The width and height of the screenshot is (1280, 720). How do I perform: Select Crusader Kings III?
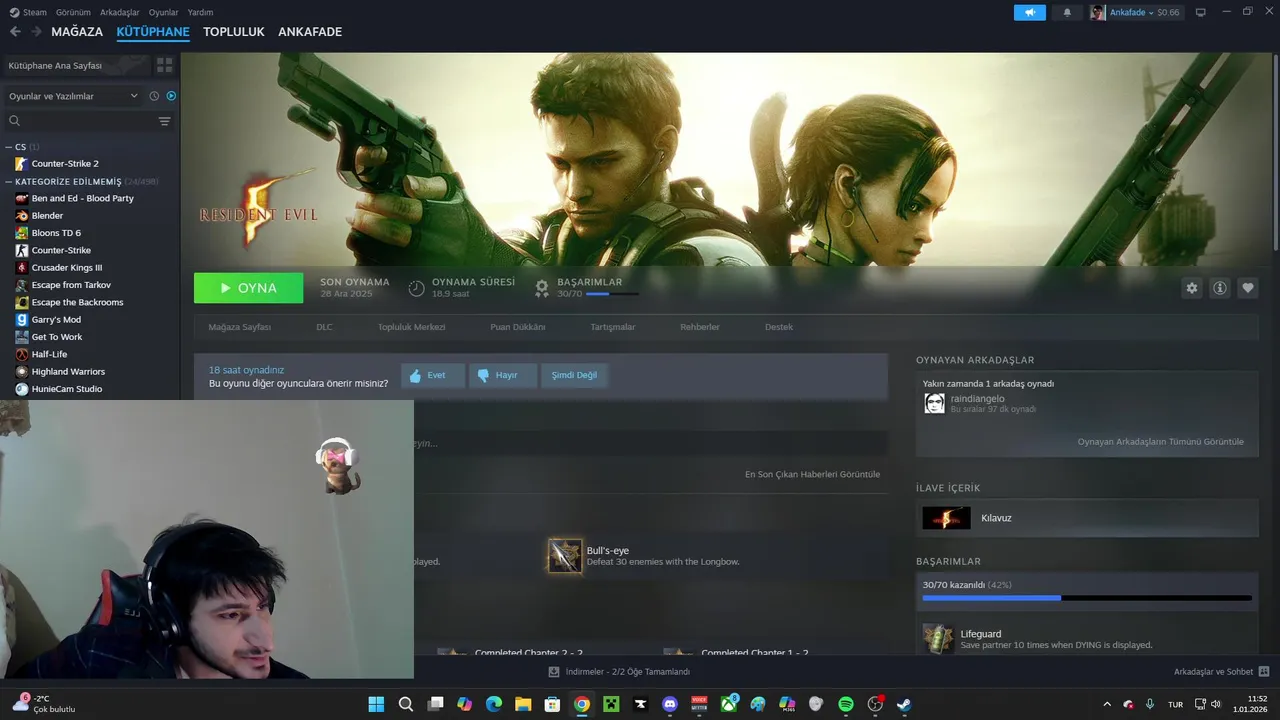click(67, 268)
